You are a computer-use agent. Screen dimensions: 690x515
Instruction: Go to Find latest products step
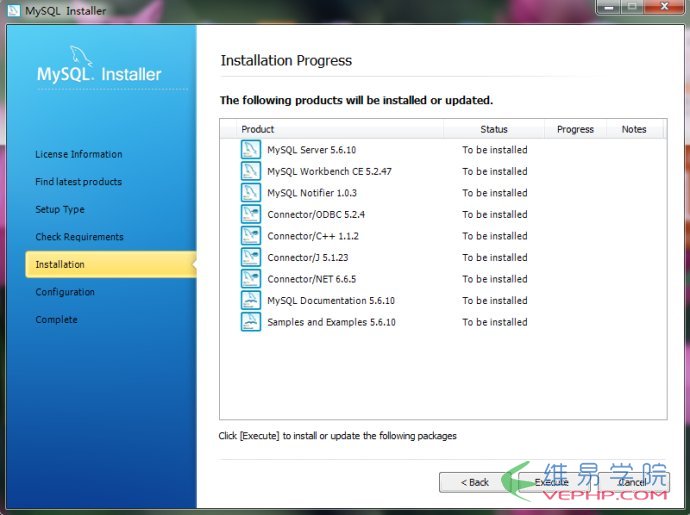[79, 182]
